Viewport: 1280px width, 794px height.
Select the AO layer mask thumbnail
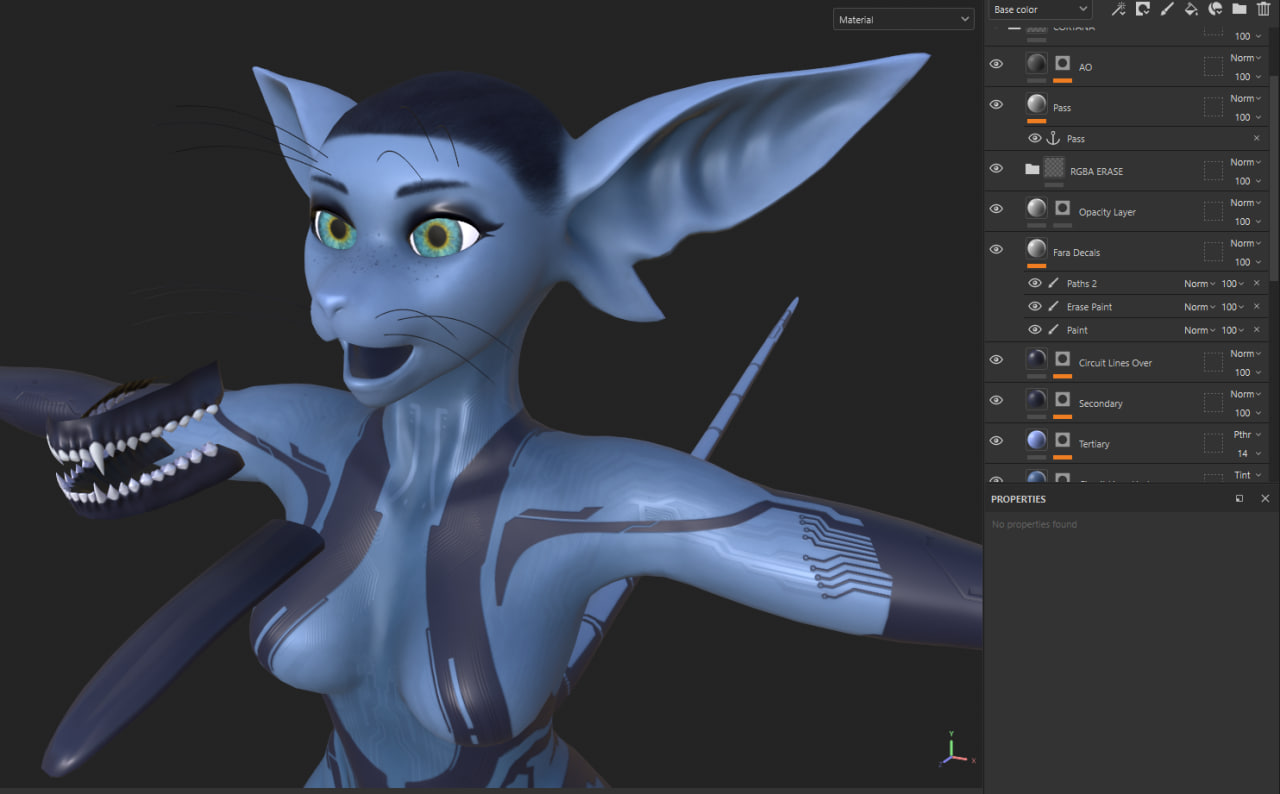click(1062, 64)
